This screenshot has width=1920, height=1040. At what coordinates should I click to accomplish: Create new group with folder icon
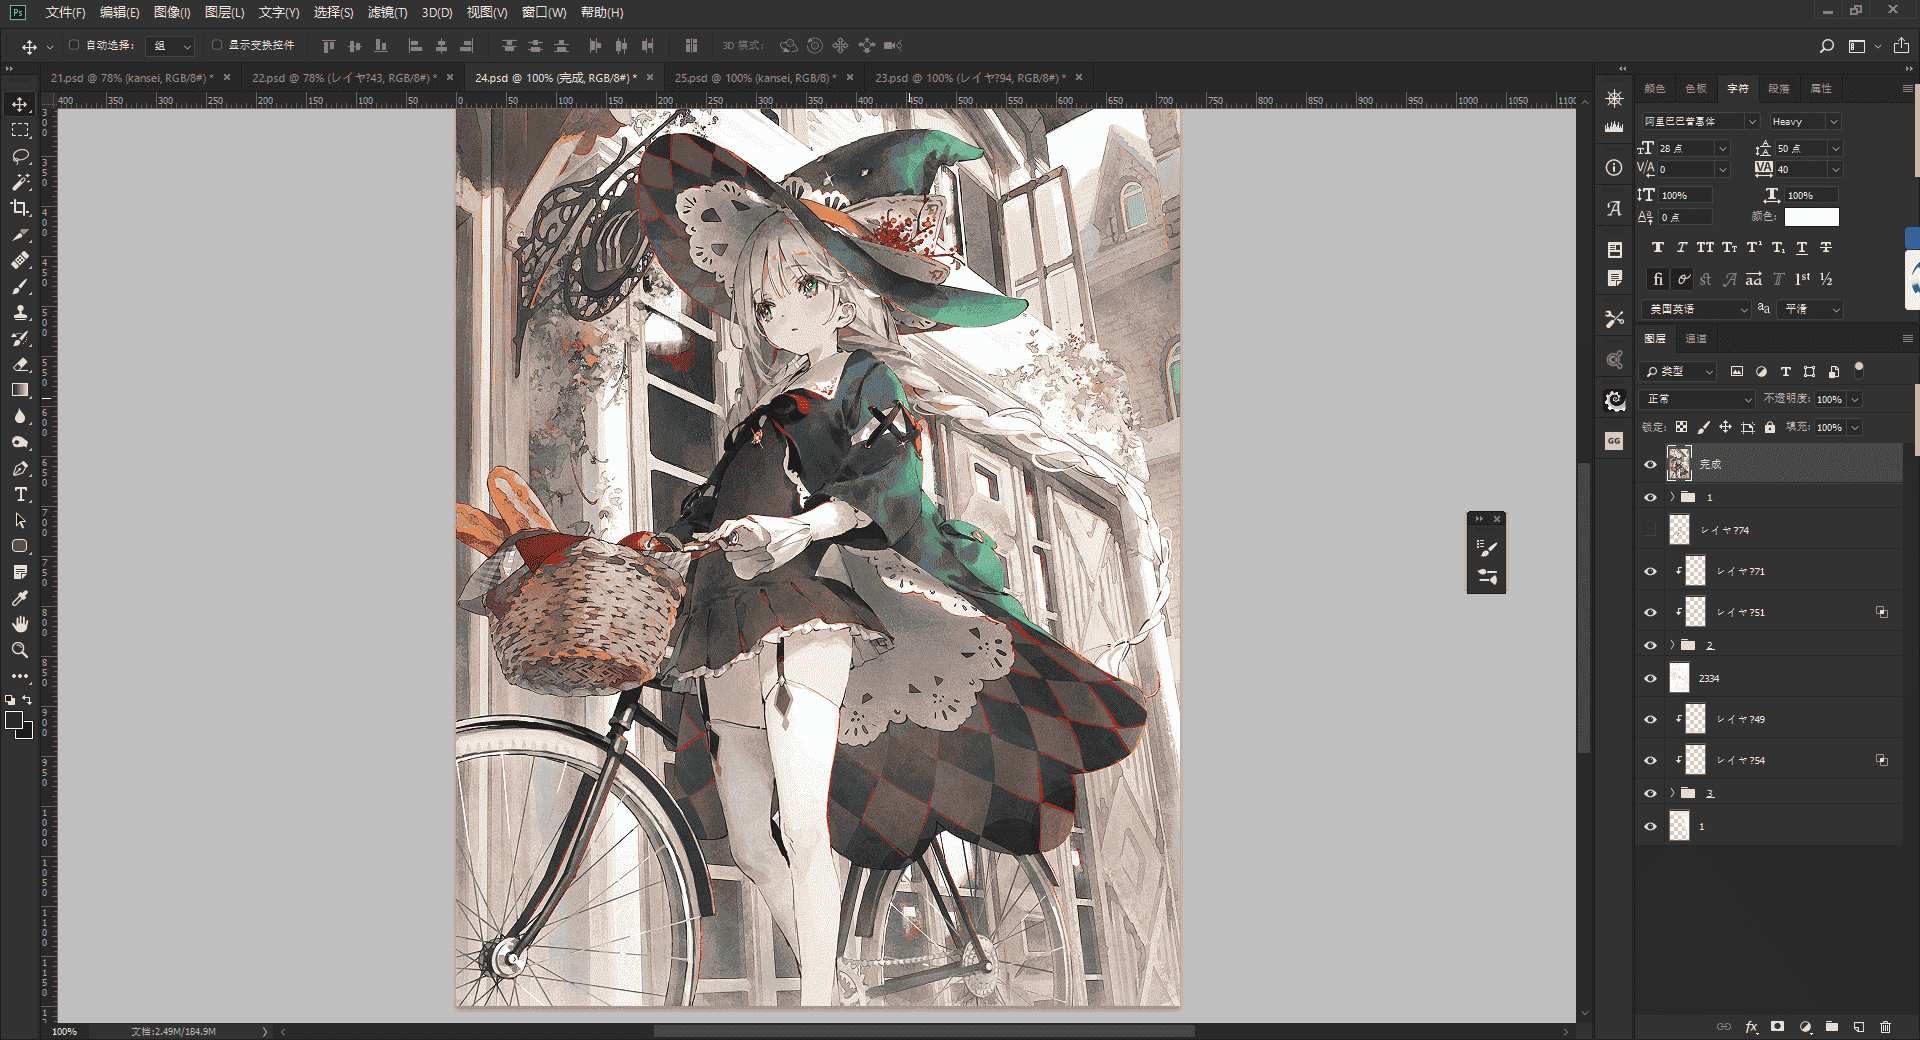pyautogui.click(x=1832, y=1027)
